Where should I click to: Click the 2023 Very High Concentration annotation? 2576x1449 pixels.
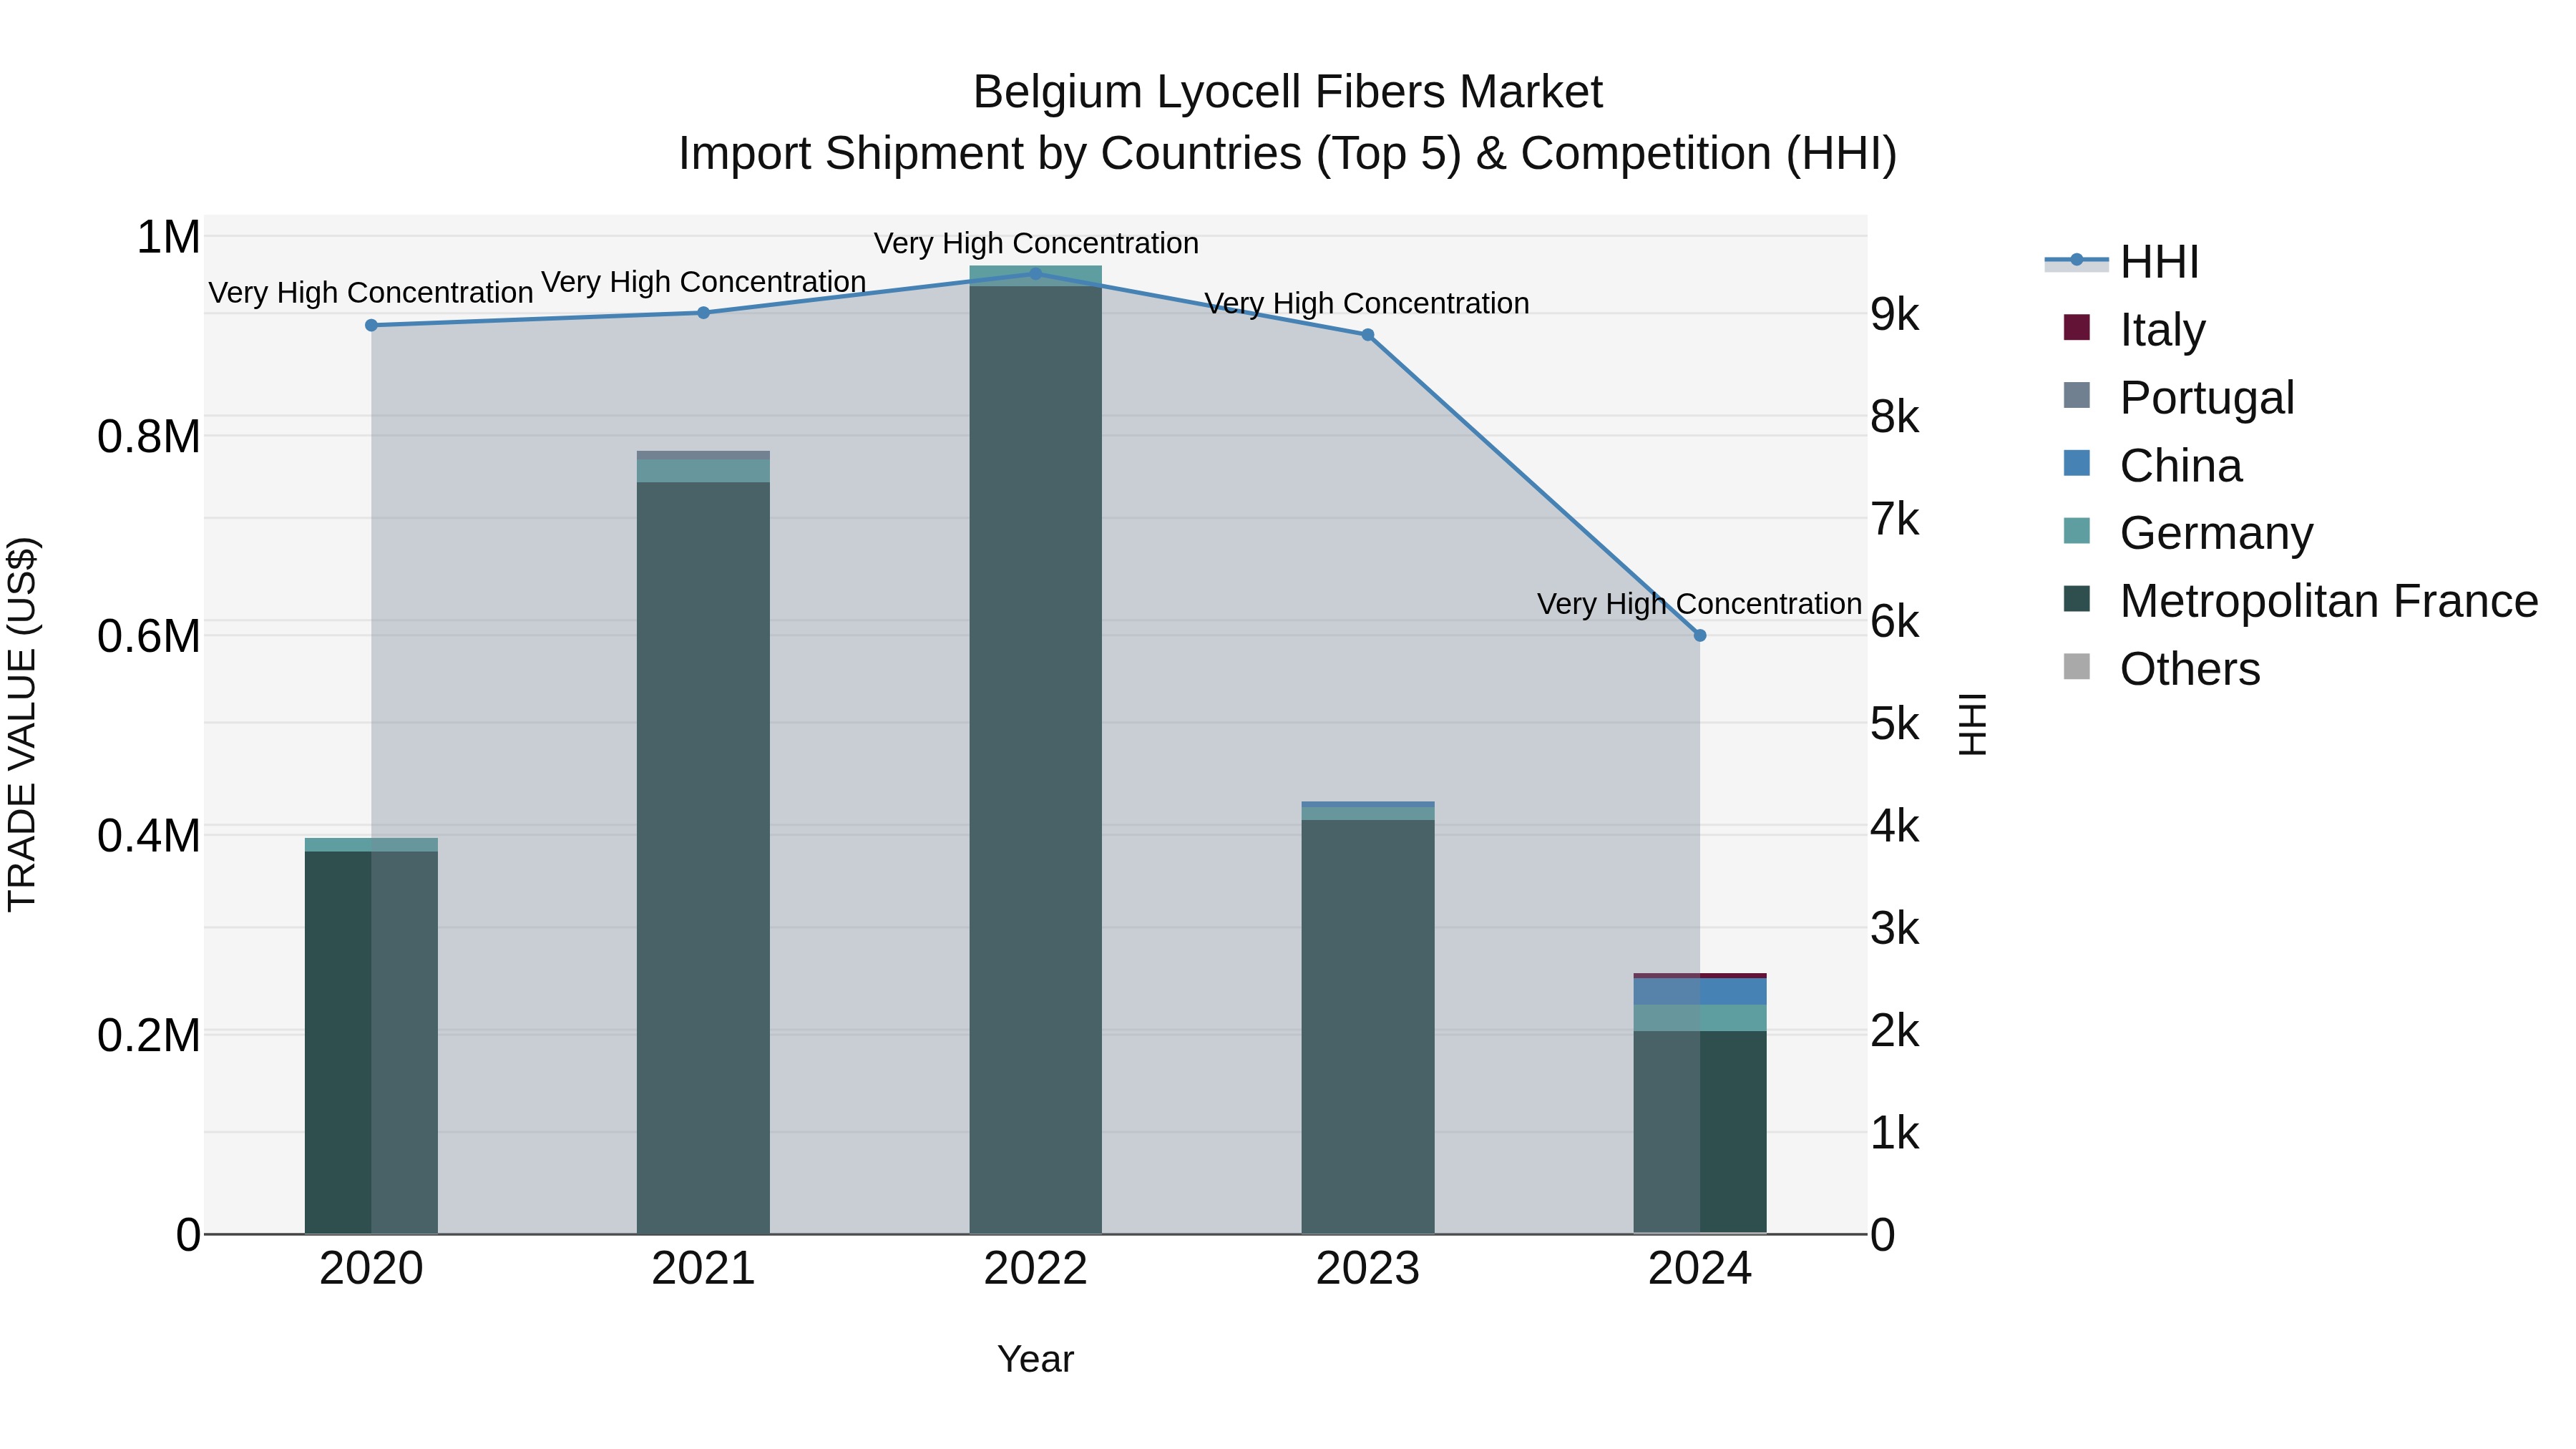pyautogui.click(x=1367, y=303)
